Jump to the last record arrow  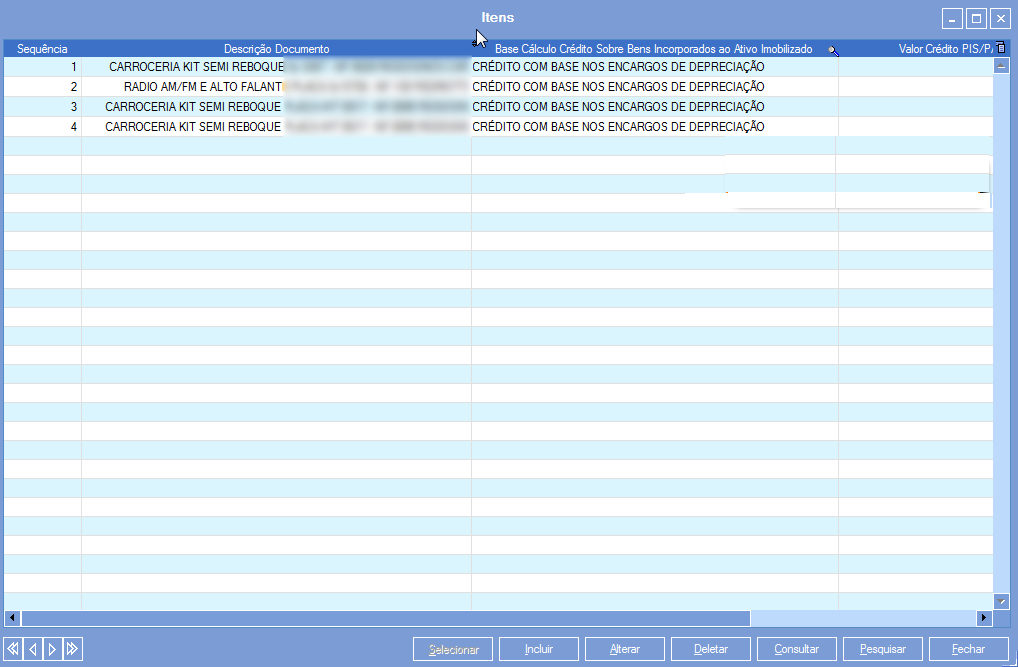(72, 649)
